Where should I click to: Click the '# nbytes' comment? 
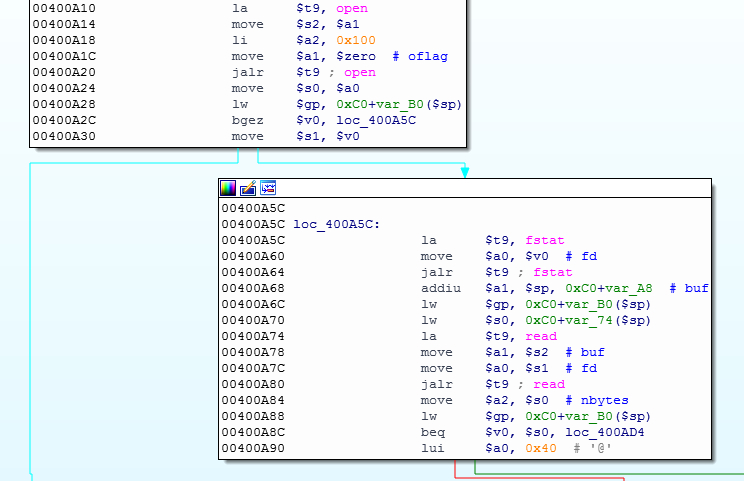tap(597, 400)
